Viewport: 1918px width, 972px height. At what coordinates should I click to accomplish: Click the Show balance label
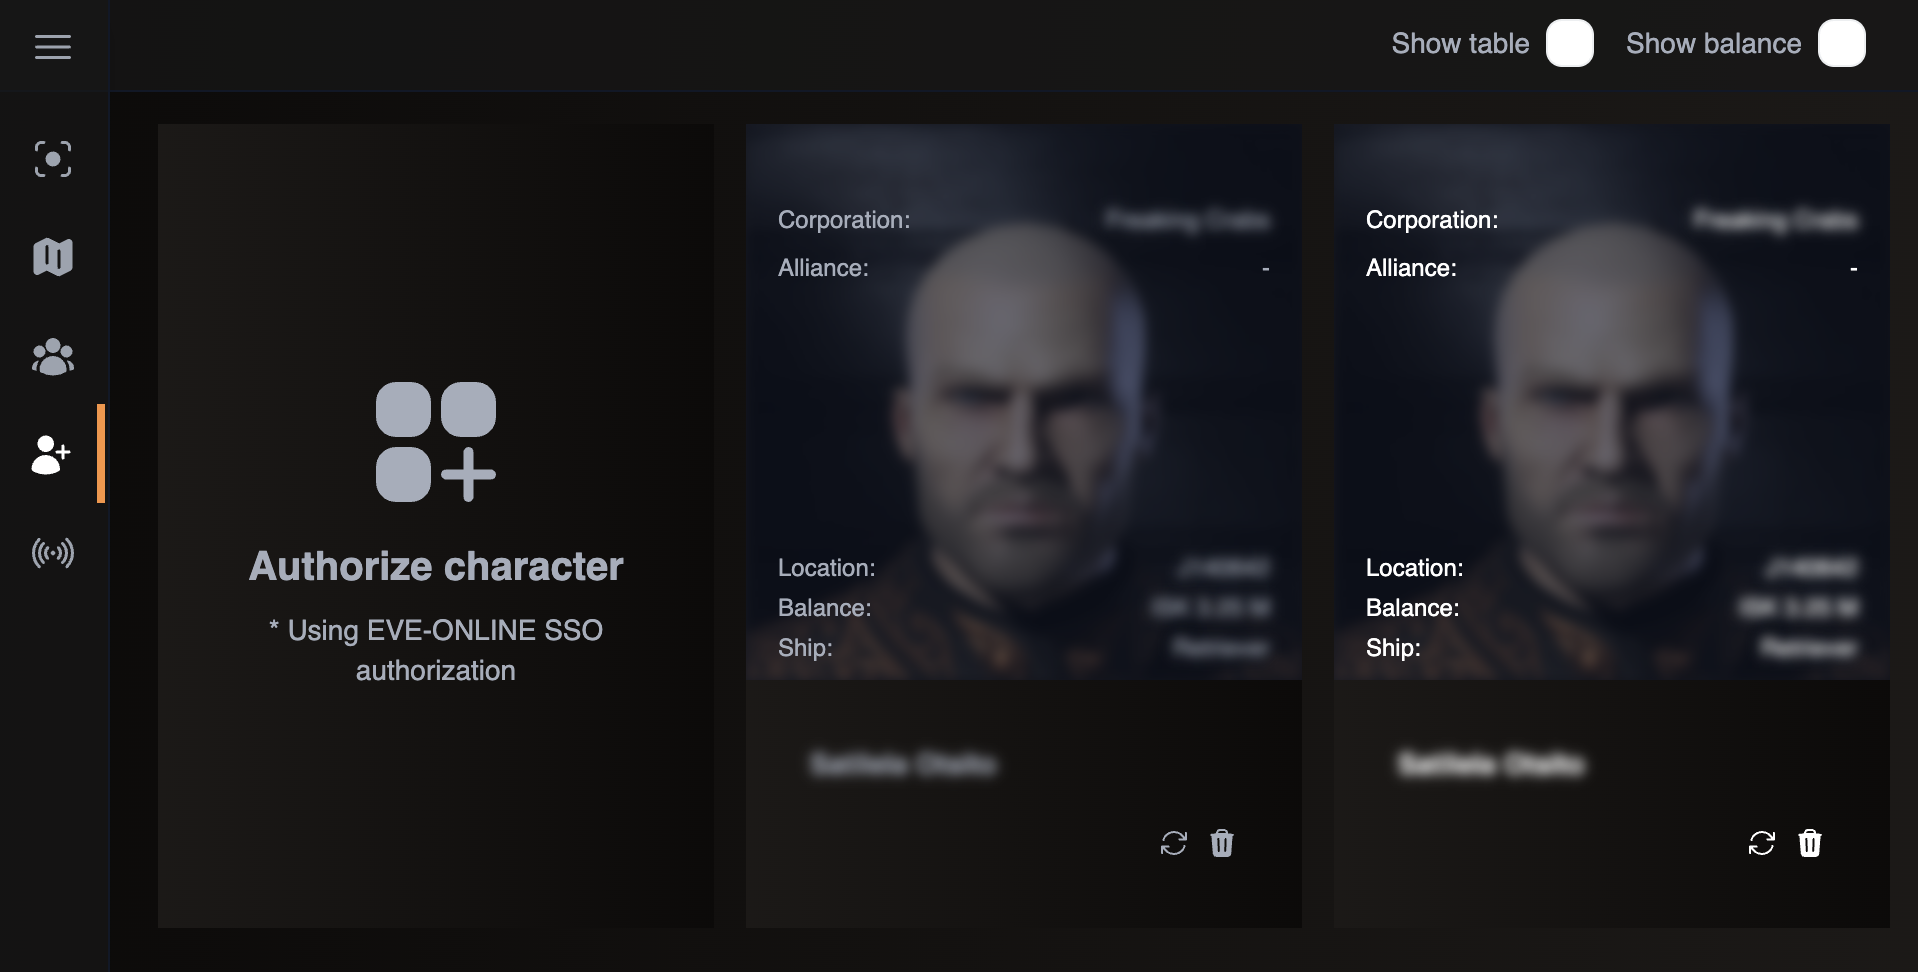pos(1713,44)
